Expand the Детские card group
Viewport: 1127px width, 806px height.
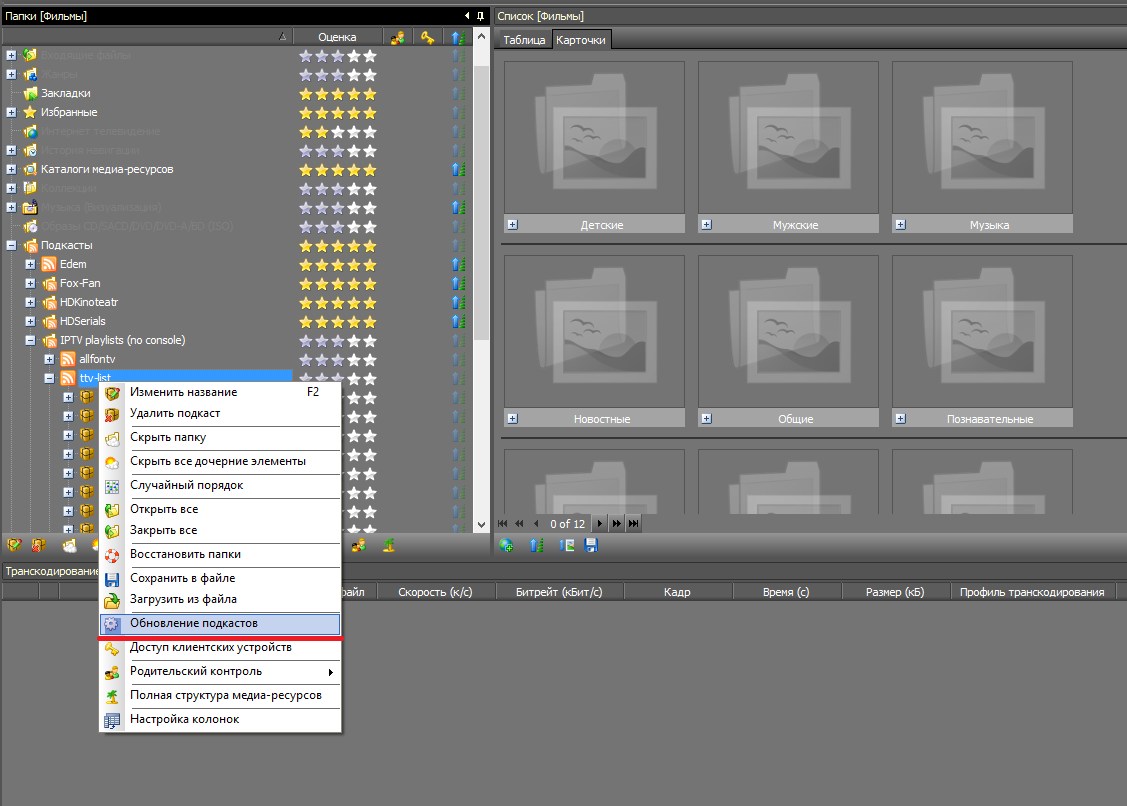[512, 225]
